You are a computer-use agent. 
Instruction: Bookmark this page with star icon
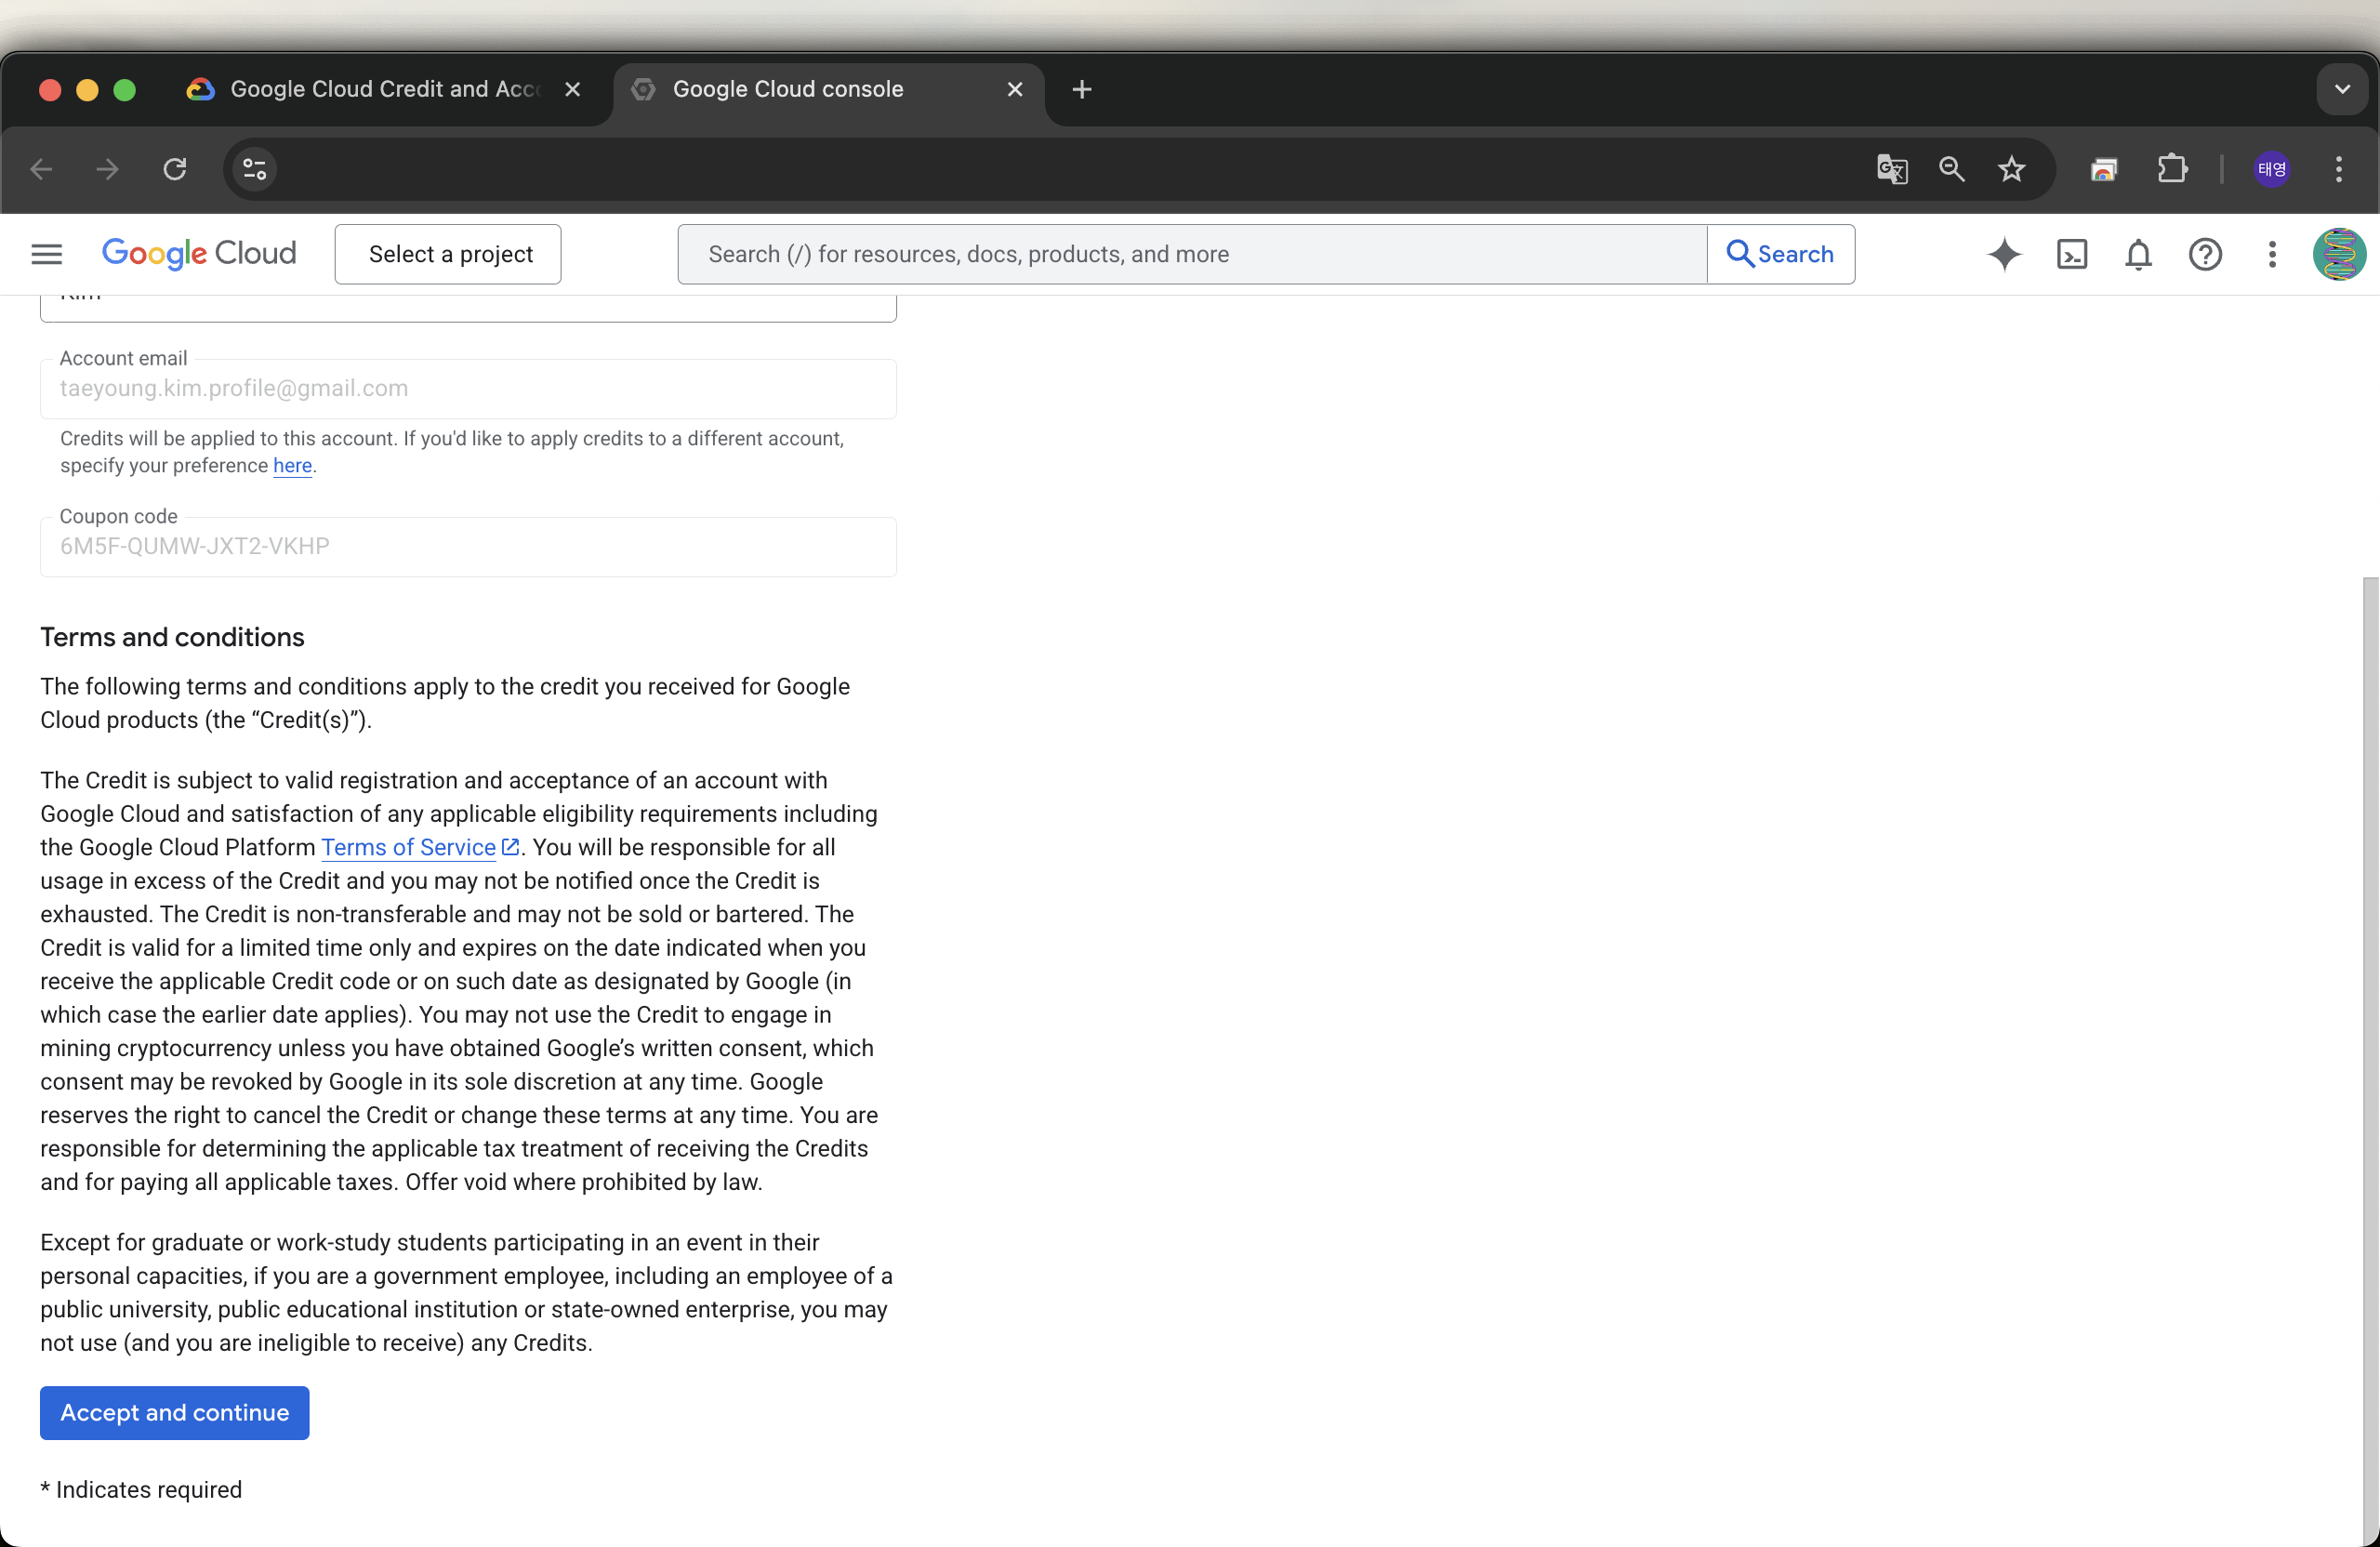coord(2012,169)
